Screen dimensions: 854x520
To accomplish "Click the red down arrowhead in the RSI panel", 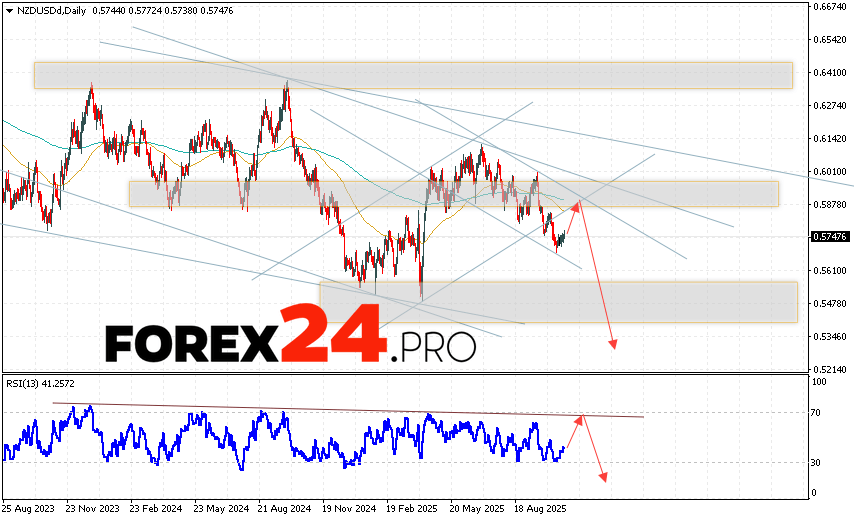I will pos(603,478).
